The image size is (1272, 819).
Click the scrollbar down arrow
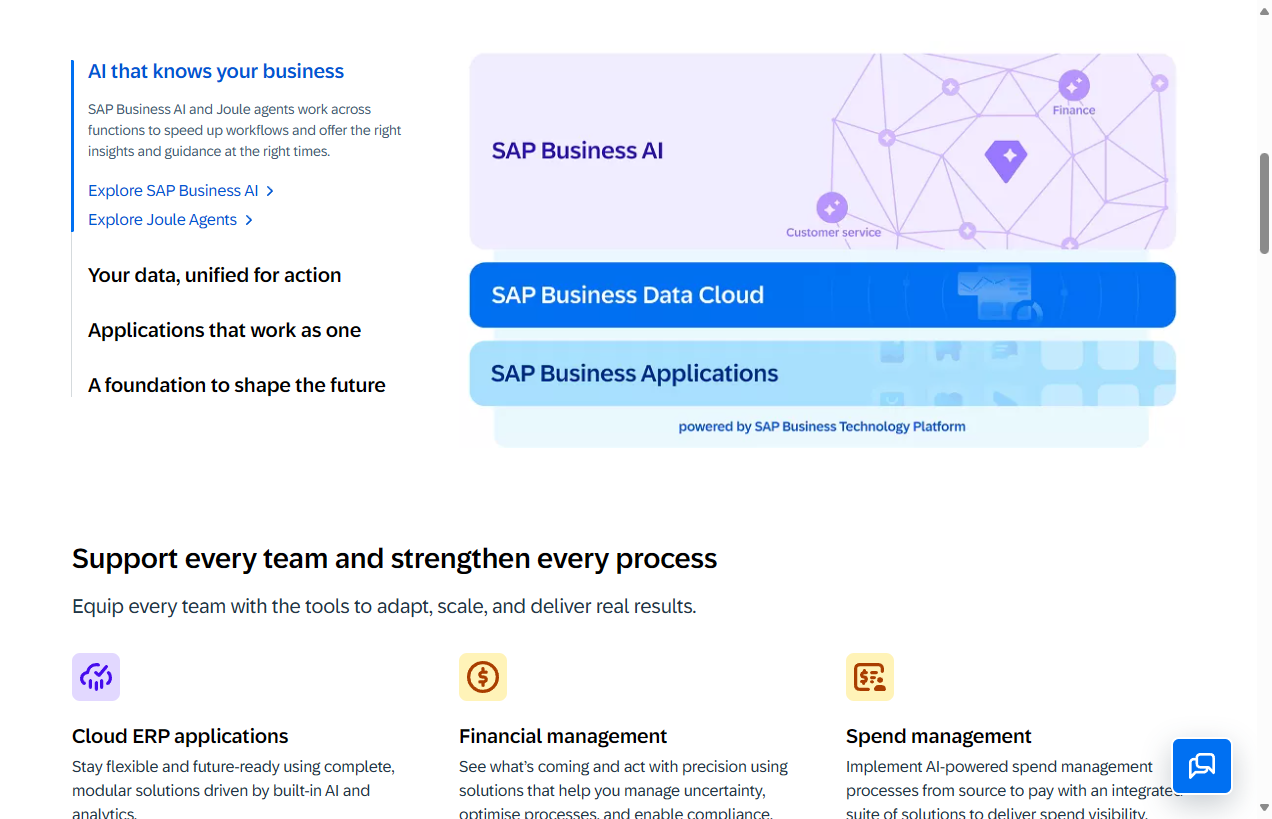(x=1264, y=807)
